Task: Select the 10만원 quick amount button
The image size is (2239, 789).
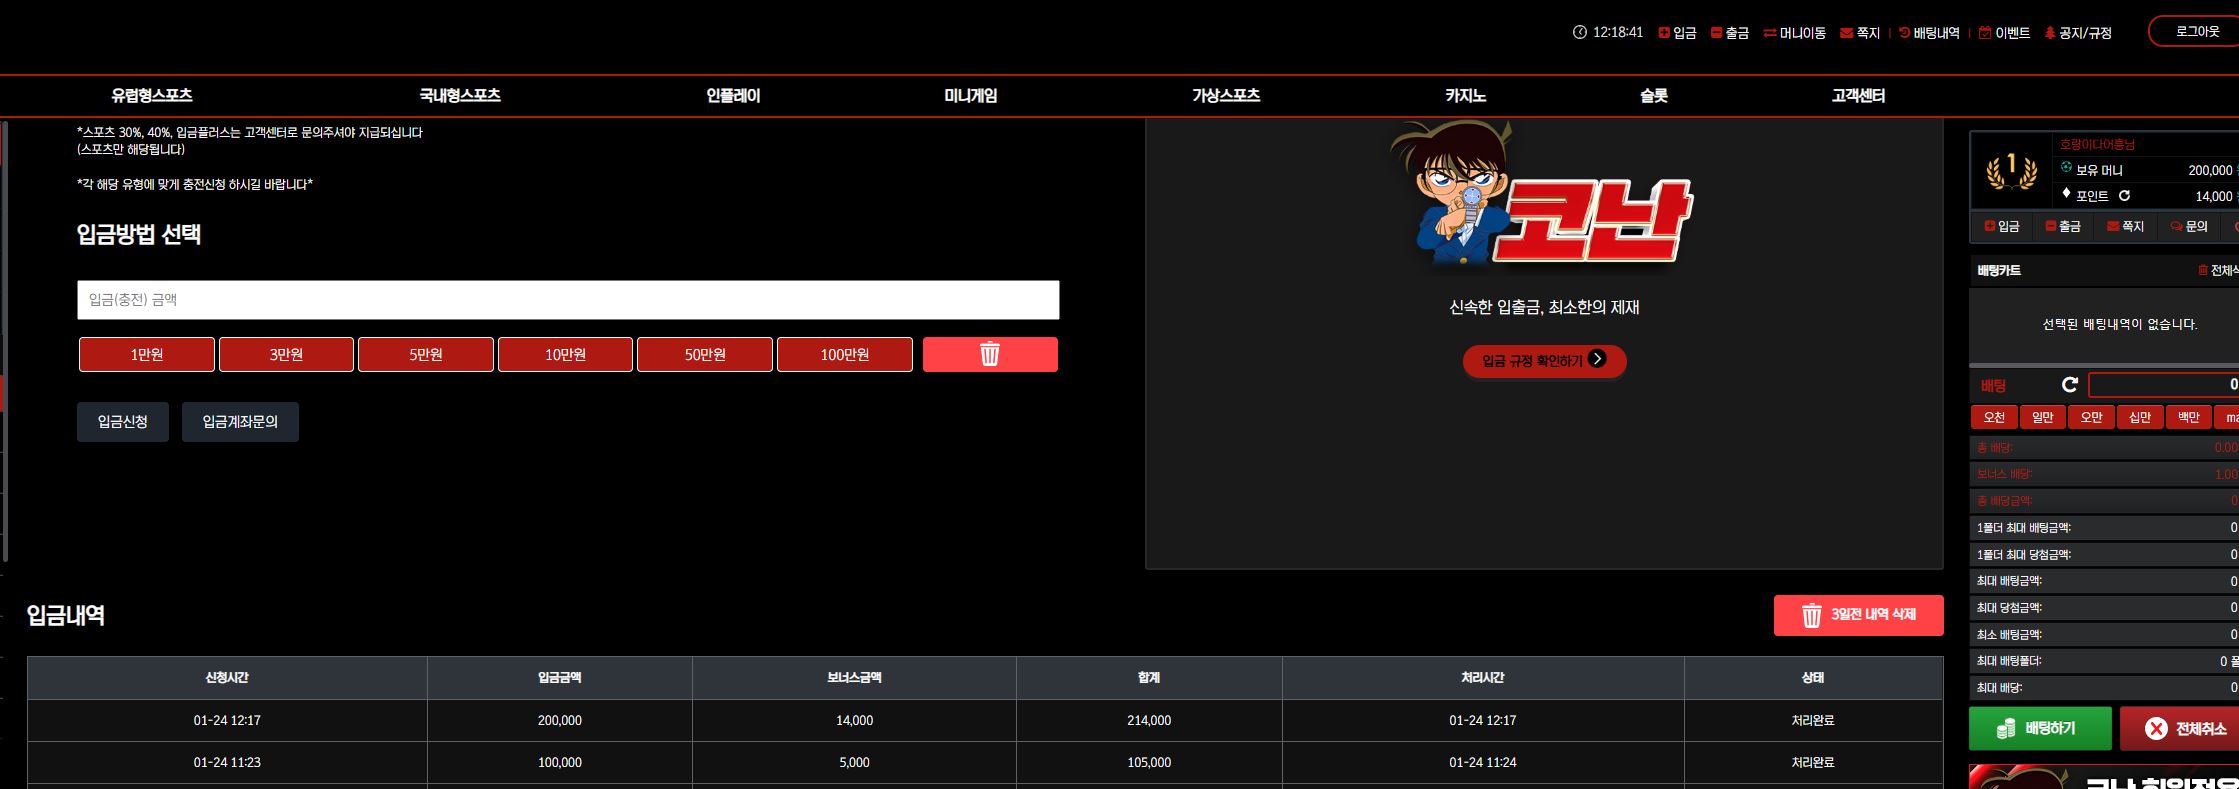Action: coord(565,354)
